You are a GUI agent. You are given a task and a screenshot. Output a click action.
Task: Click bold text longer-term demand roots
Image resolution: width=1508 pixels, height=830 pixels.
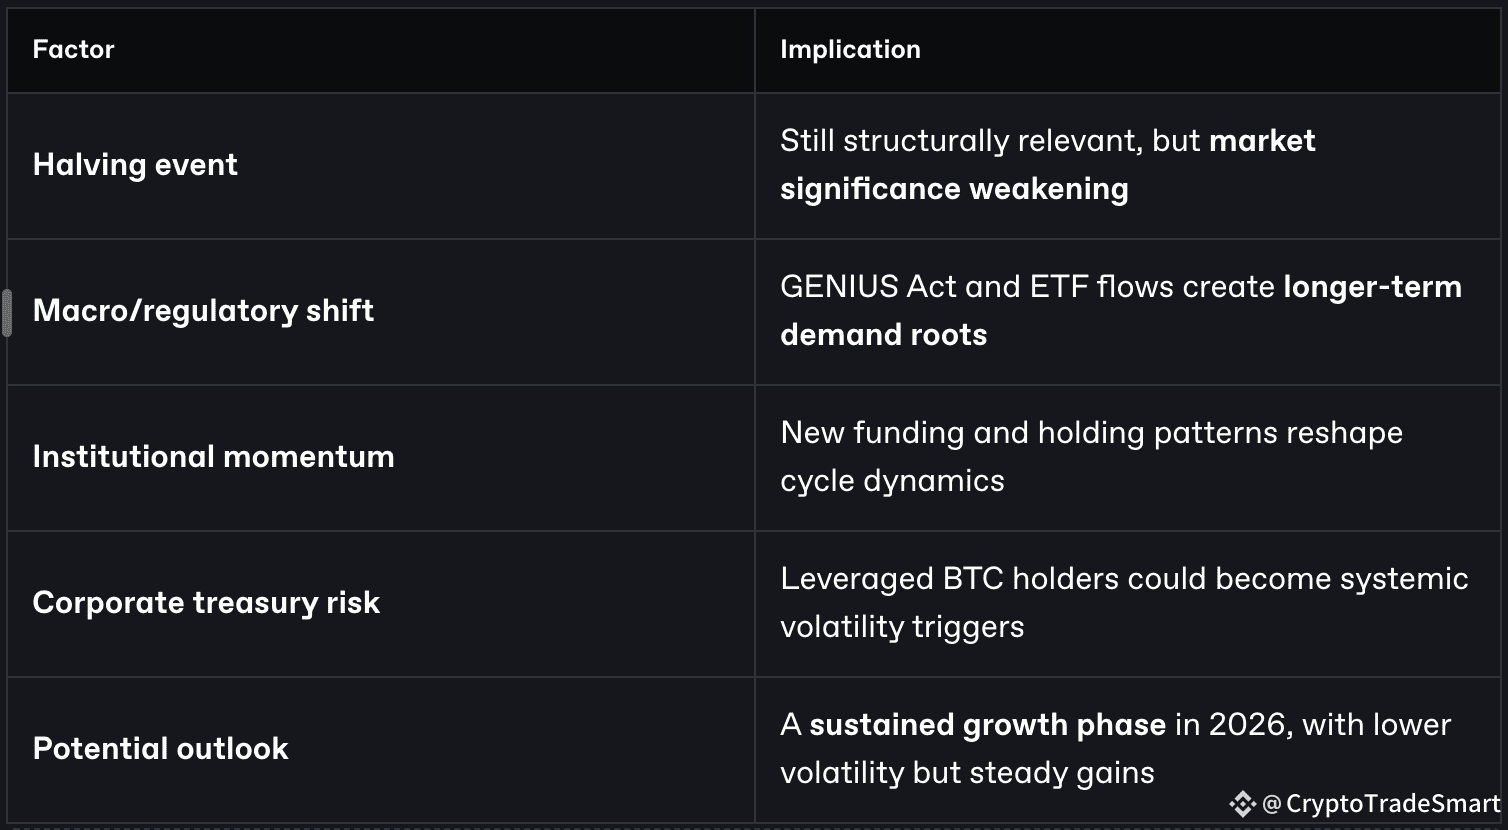pos(1121,310)
